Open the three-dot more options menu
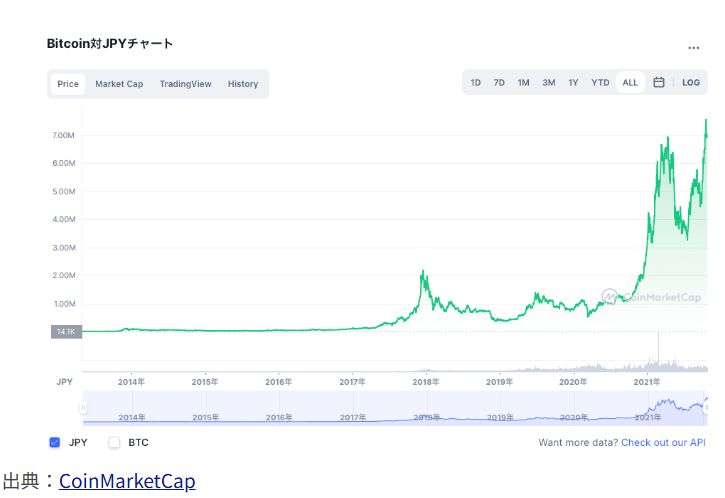Image resolution: width=725 pixels, height=498 pixels. tap(694, 47)
